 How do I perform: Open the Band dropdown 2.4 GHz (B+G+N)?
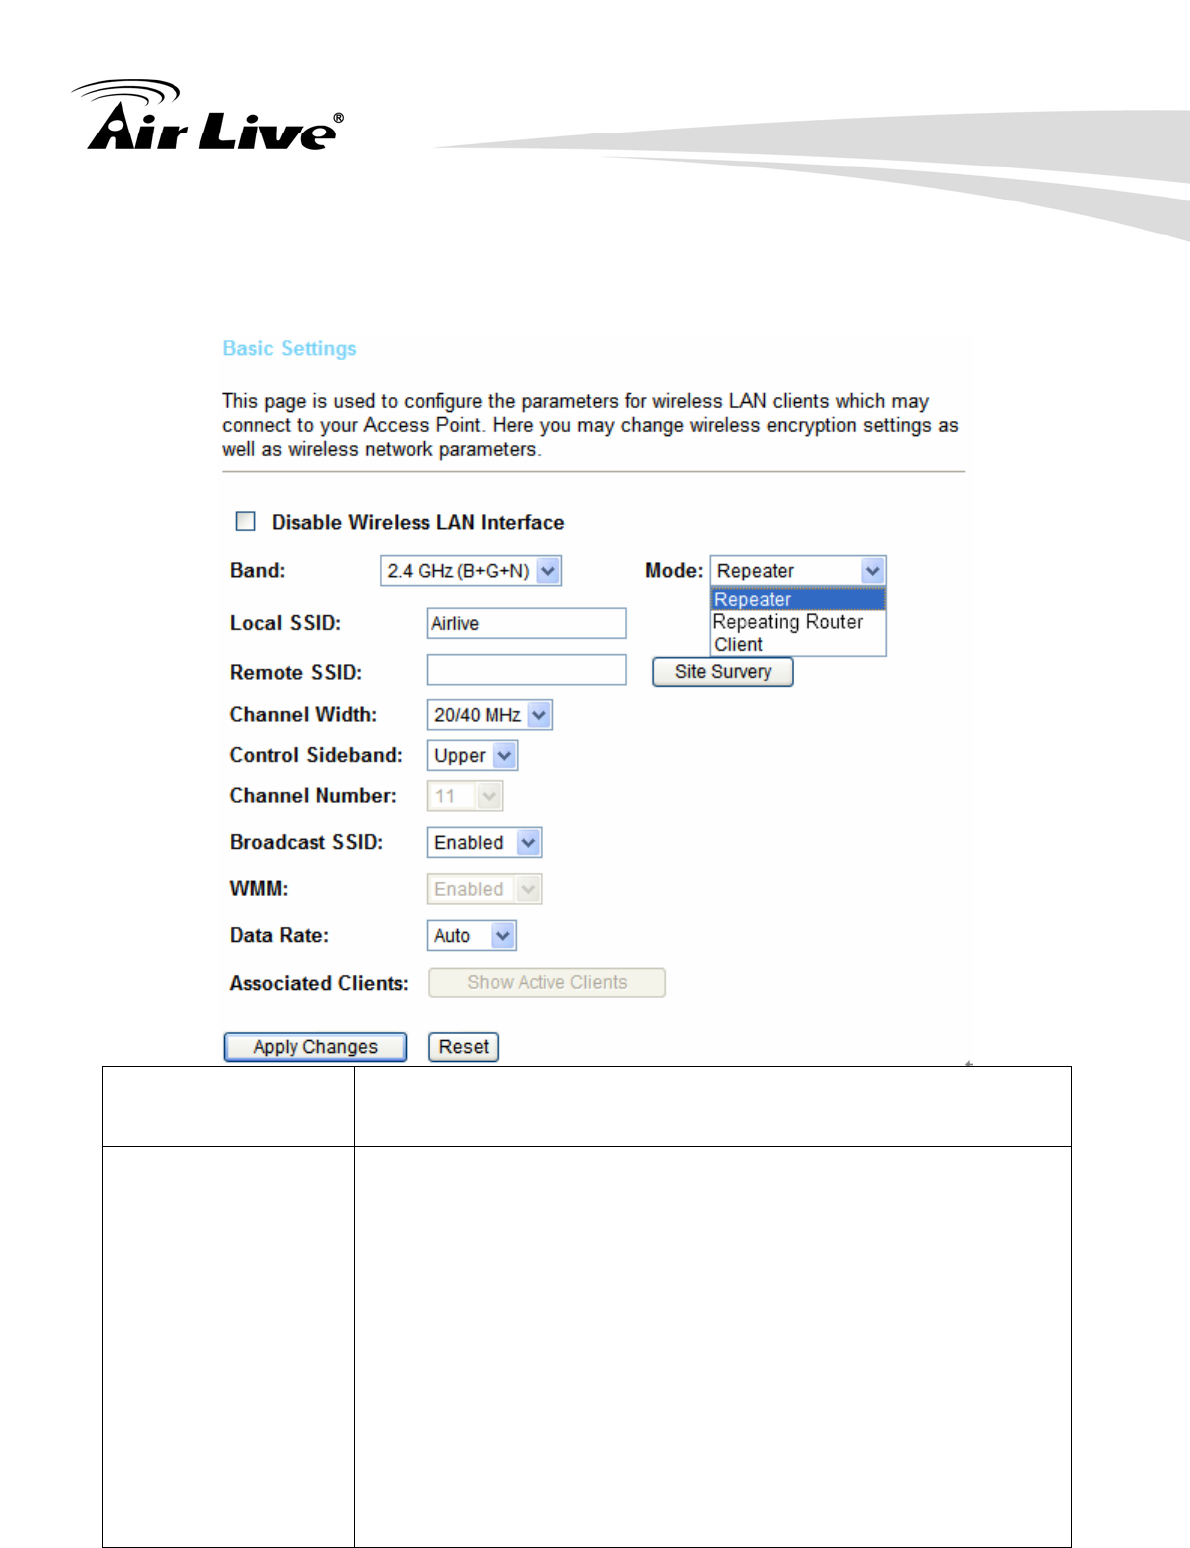[470, 571]
